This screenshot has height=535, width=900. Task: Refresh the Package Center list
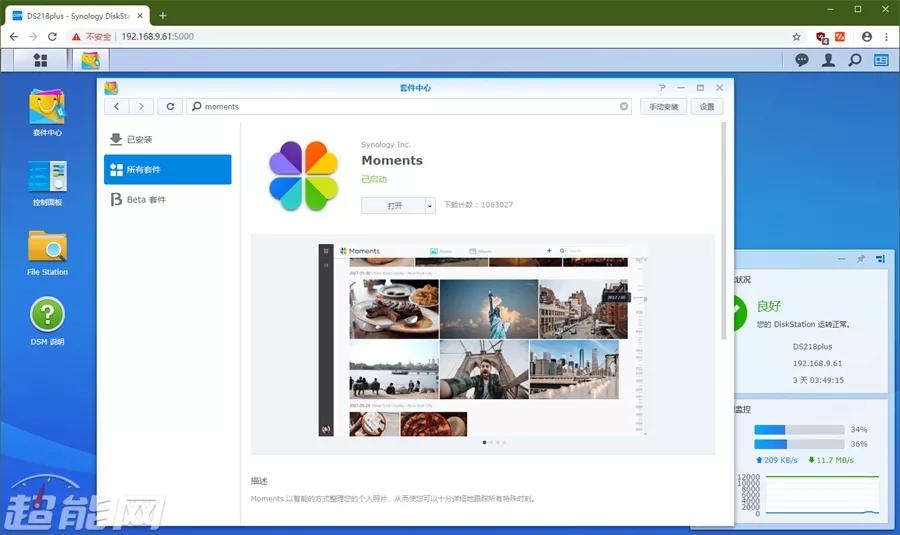[x=170, y=106]
